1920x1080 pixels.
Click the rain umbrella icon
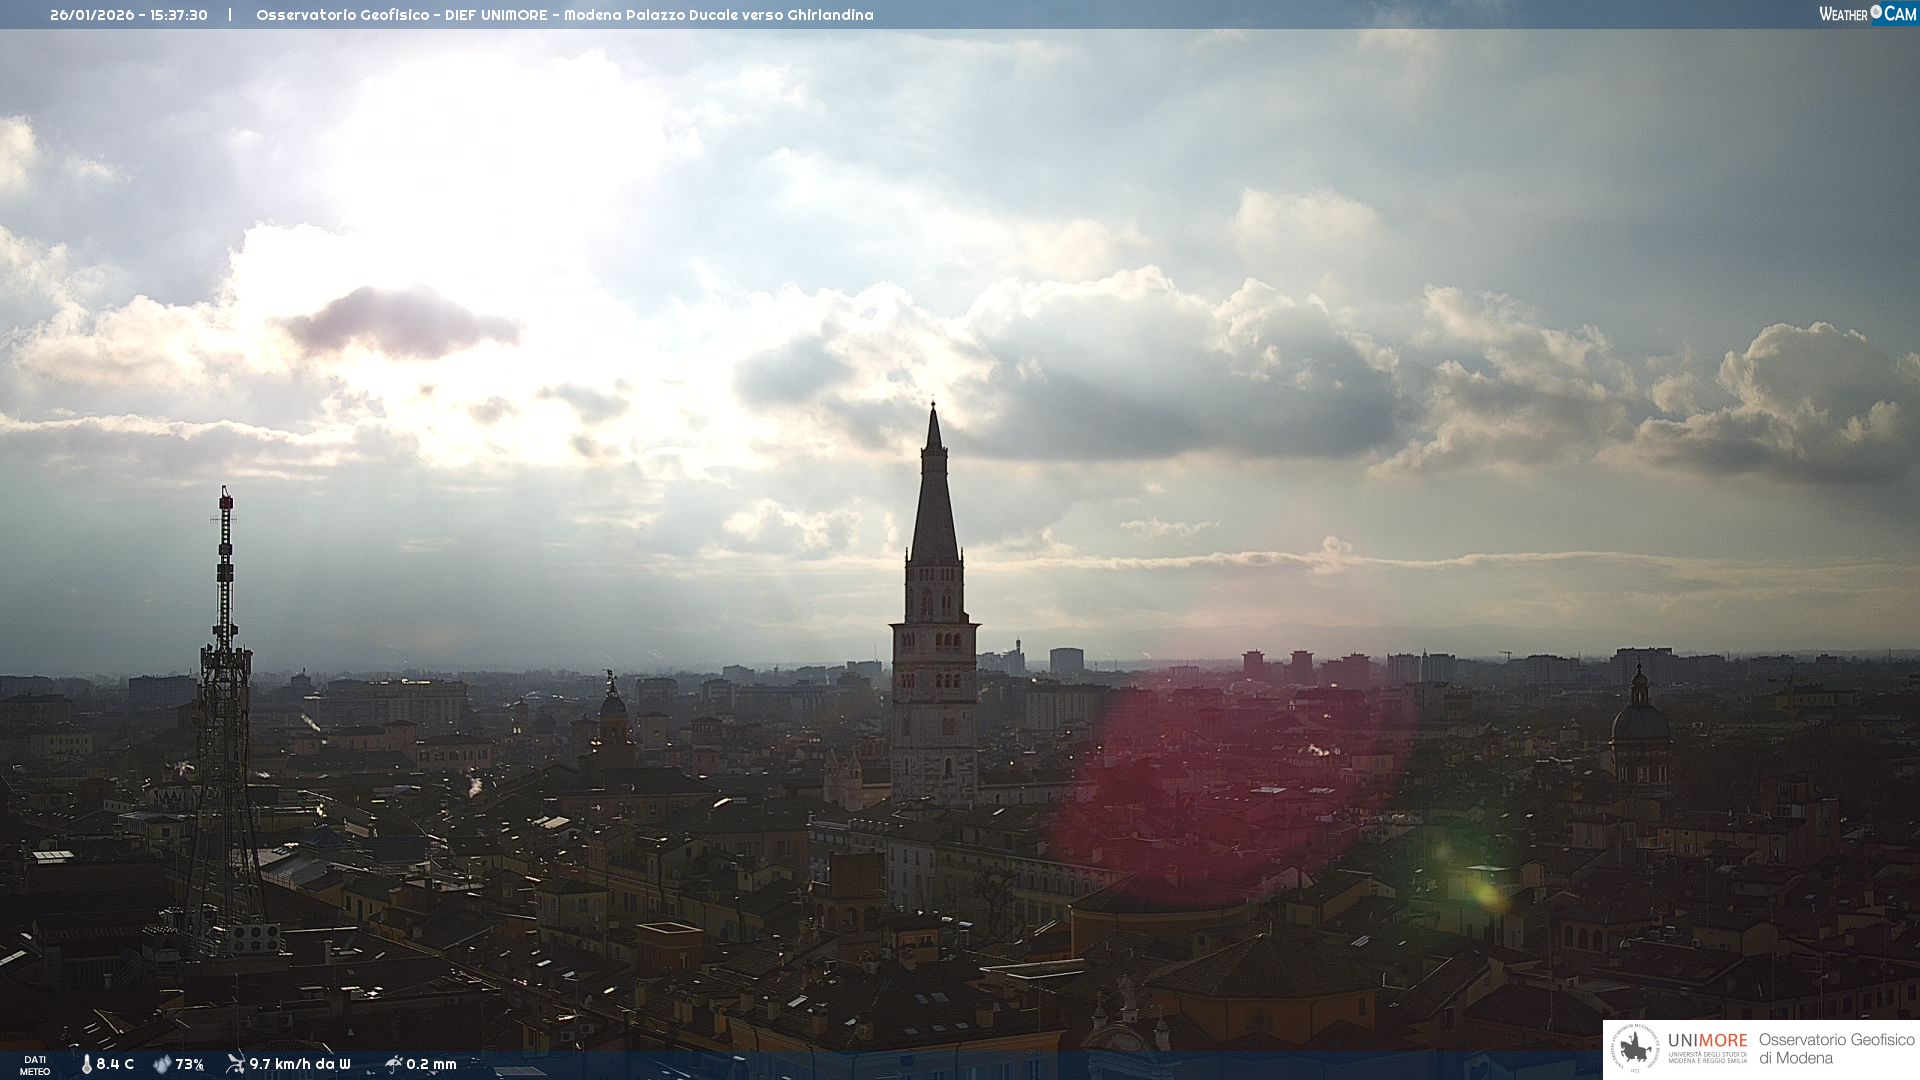[x=393, y=1063]
